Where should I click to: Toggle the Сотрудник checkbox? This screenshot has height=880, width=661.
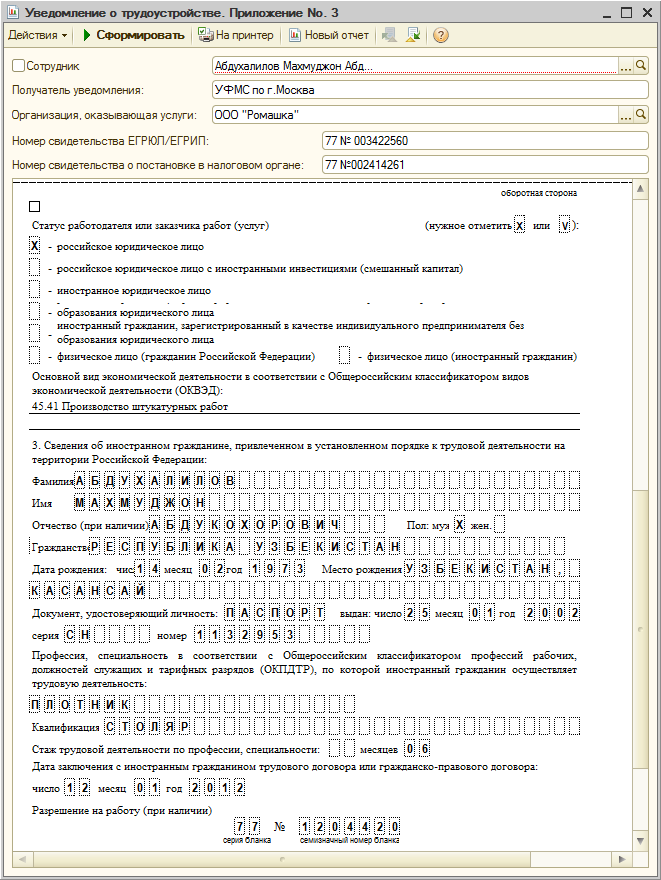[19, 66]
